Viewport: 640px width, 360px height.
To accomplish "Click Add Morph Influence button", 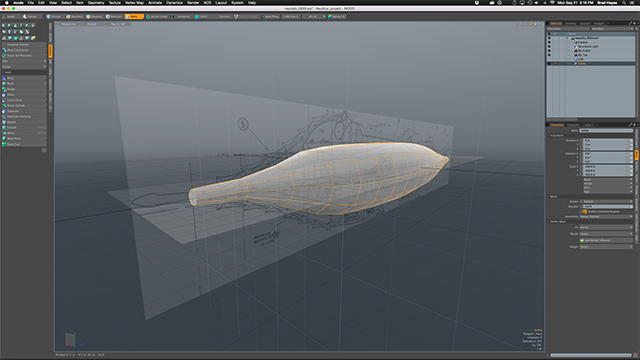I will tap(607, 240).
